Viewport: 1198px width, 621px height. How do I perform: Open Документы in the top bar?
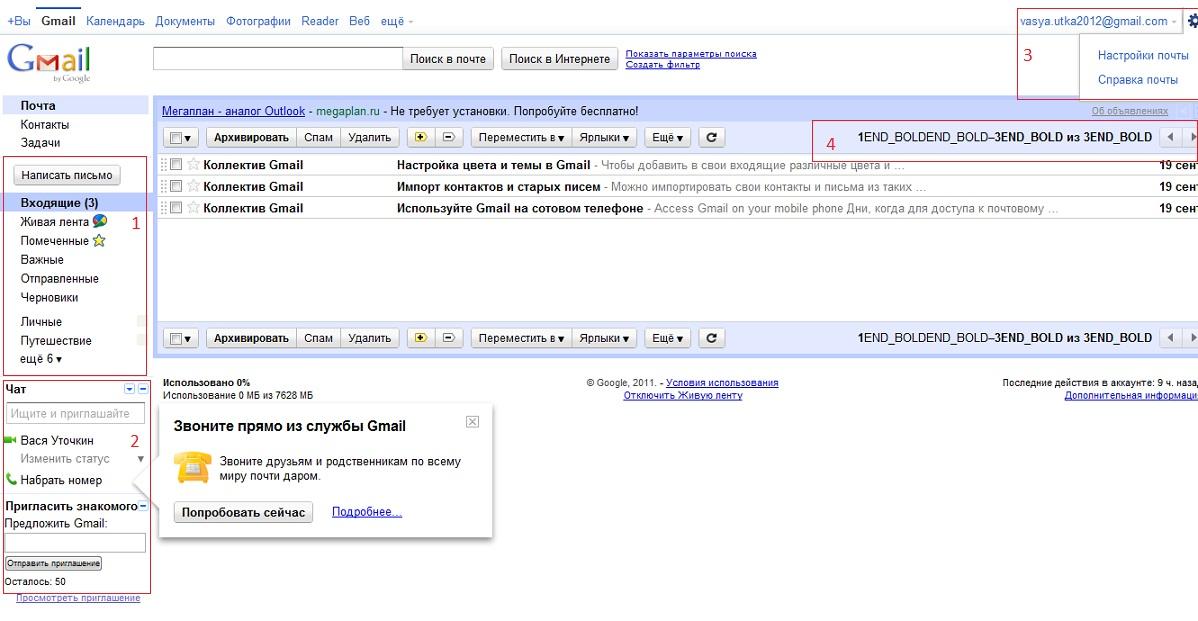point(185,21)
